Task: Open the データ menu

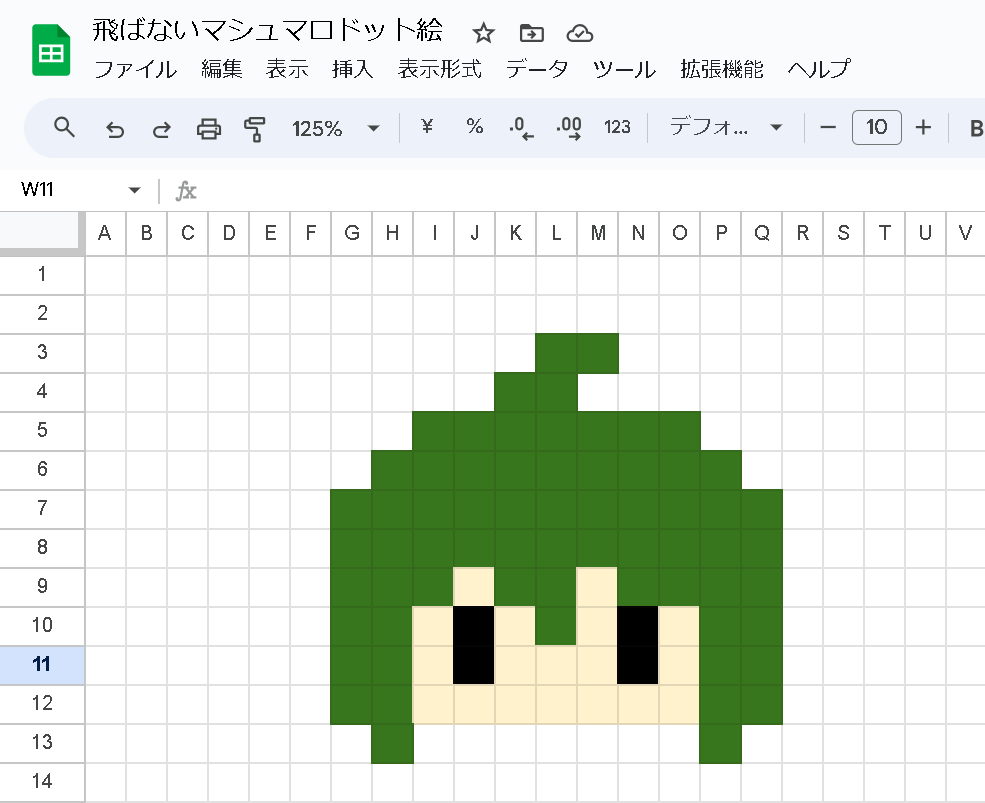Action: click(x=537, y=69)
